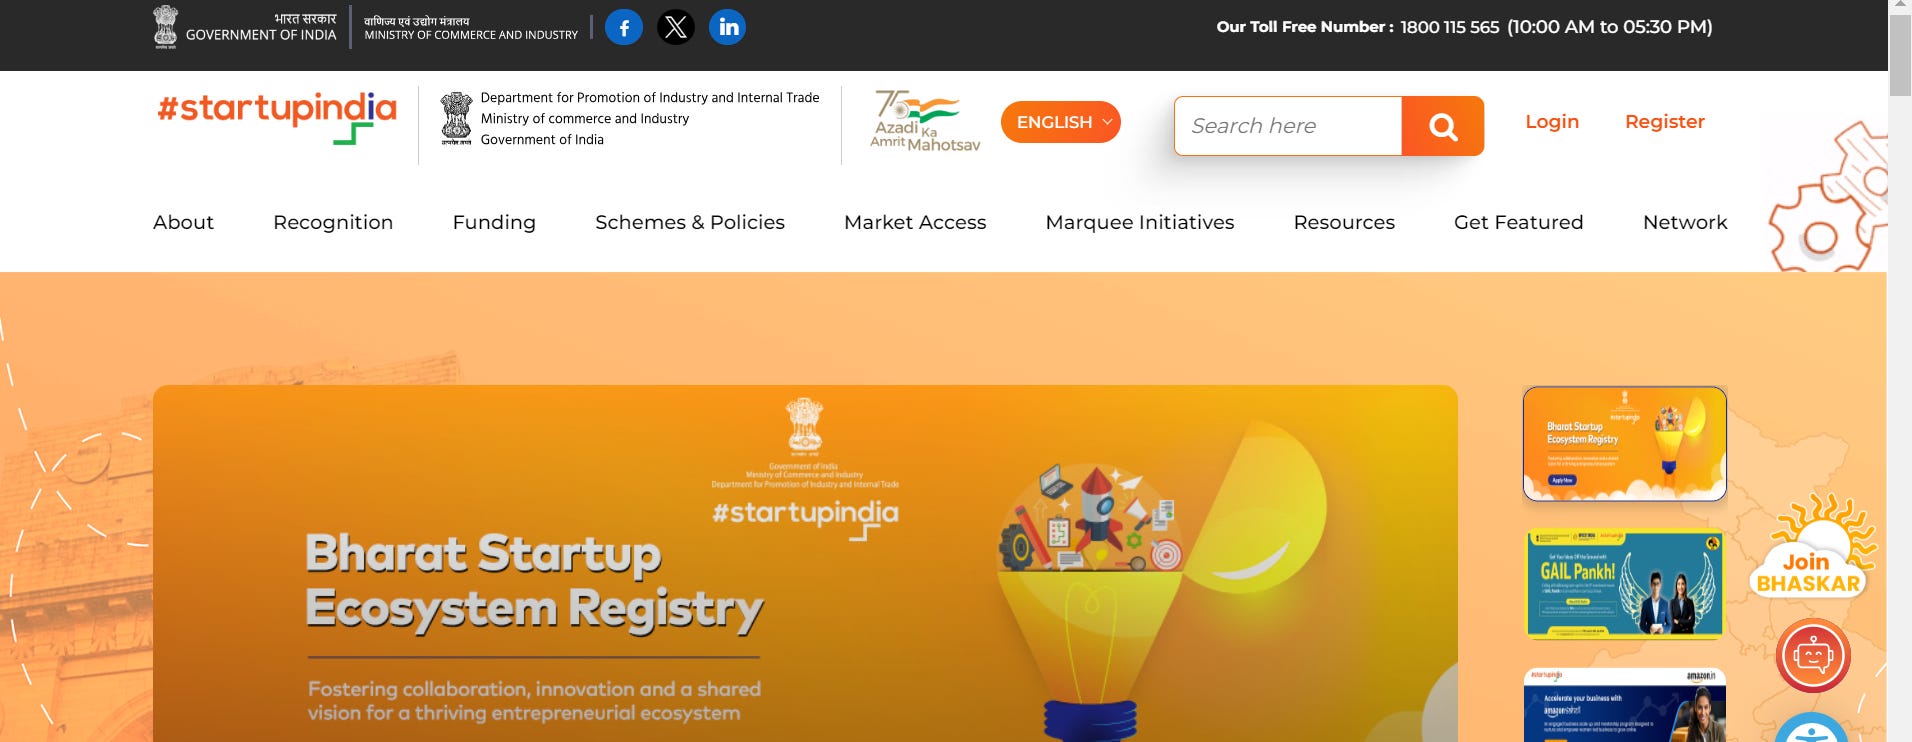1912x742 pixels.
Task: Click the Login link
Action: [1552, 122]
